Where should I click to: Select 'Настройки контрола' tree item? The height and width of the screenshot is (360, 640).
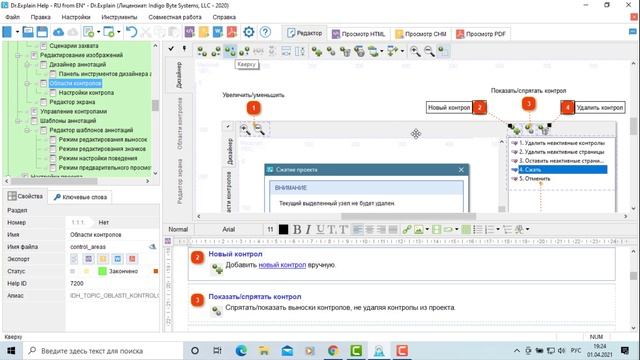(86, 93)
